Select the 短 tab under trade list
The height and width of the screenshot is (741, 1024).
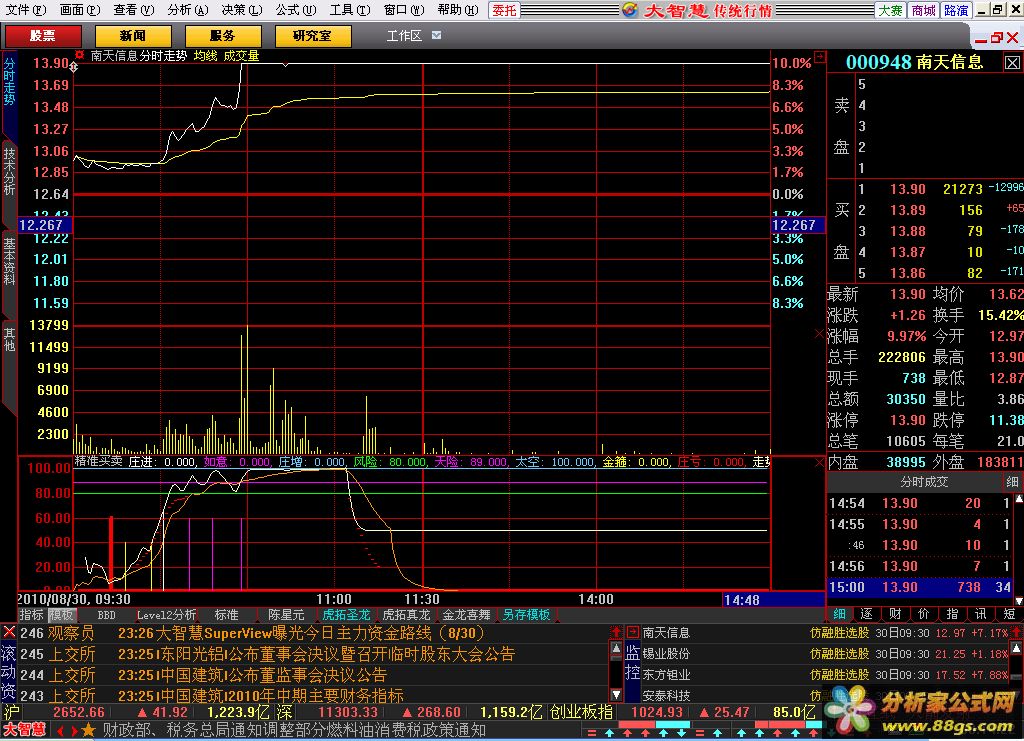pos(1009,614)
